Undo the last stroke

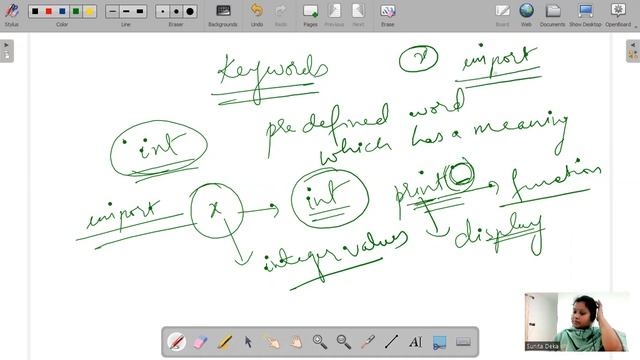(x=257, y=15)
